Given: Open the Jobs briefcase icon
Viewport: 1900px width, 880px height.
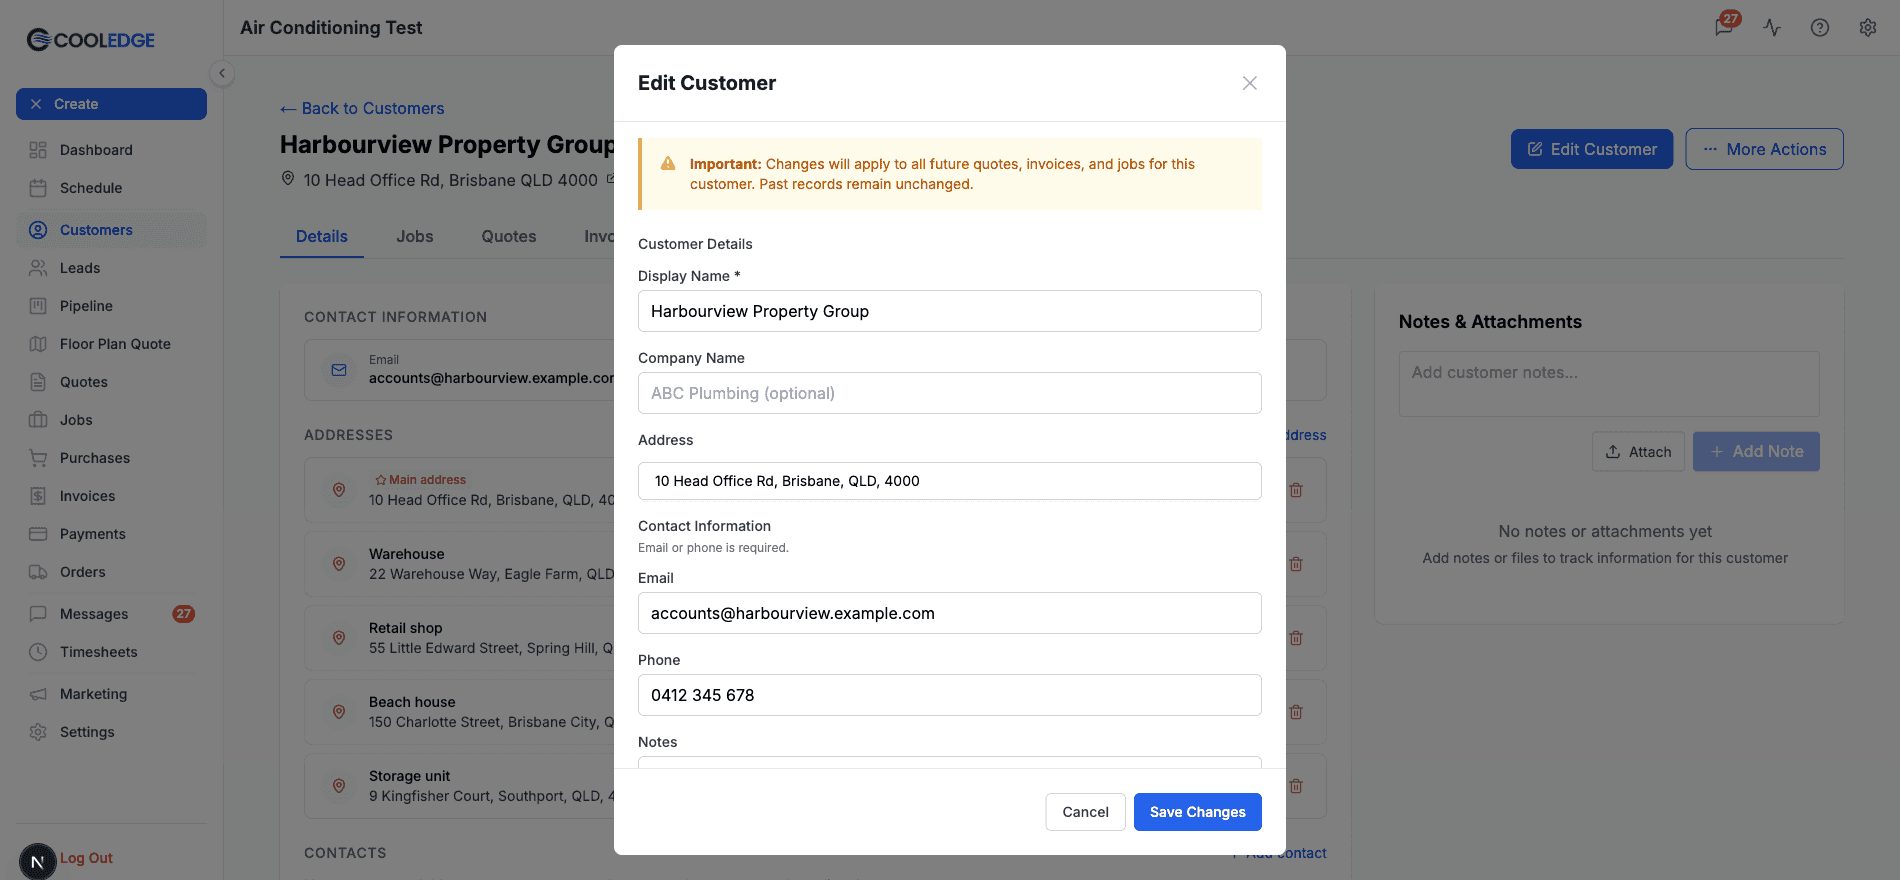Looking at the screenshot, I should (38, 420).
